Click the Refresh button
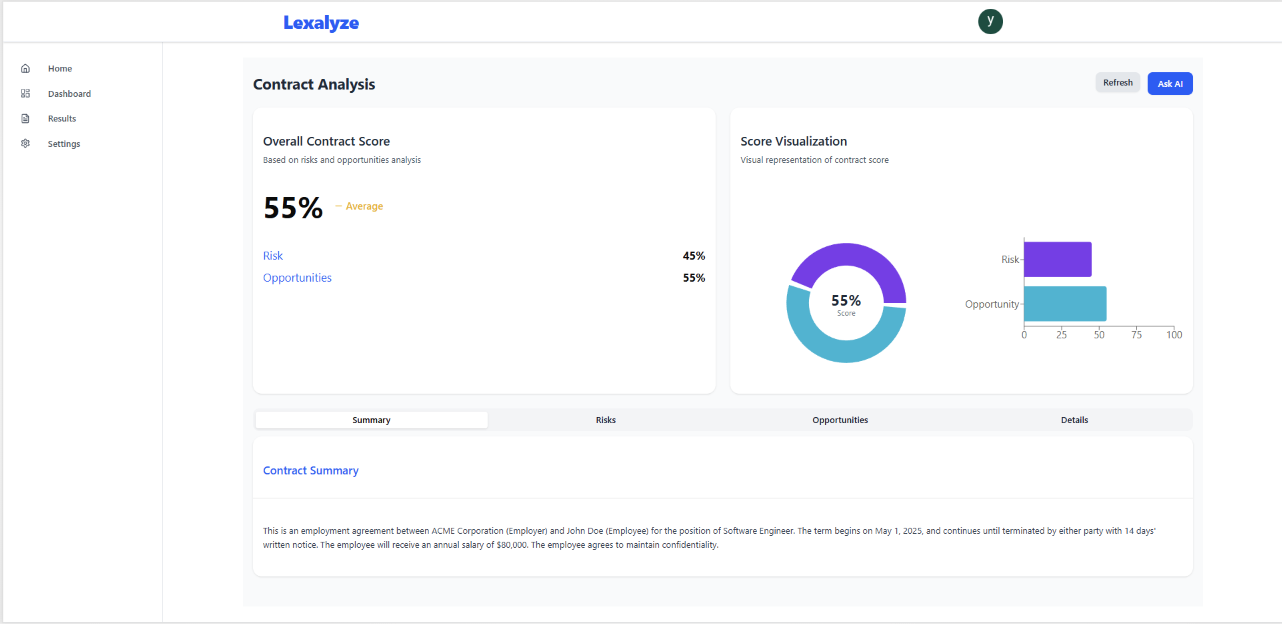Viewport: 1282px width, 635px height. tap(1117, 82)
